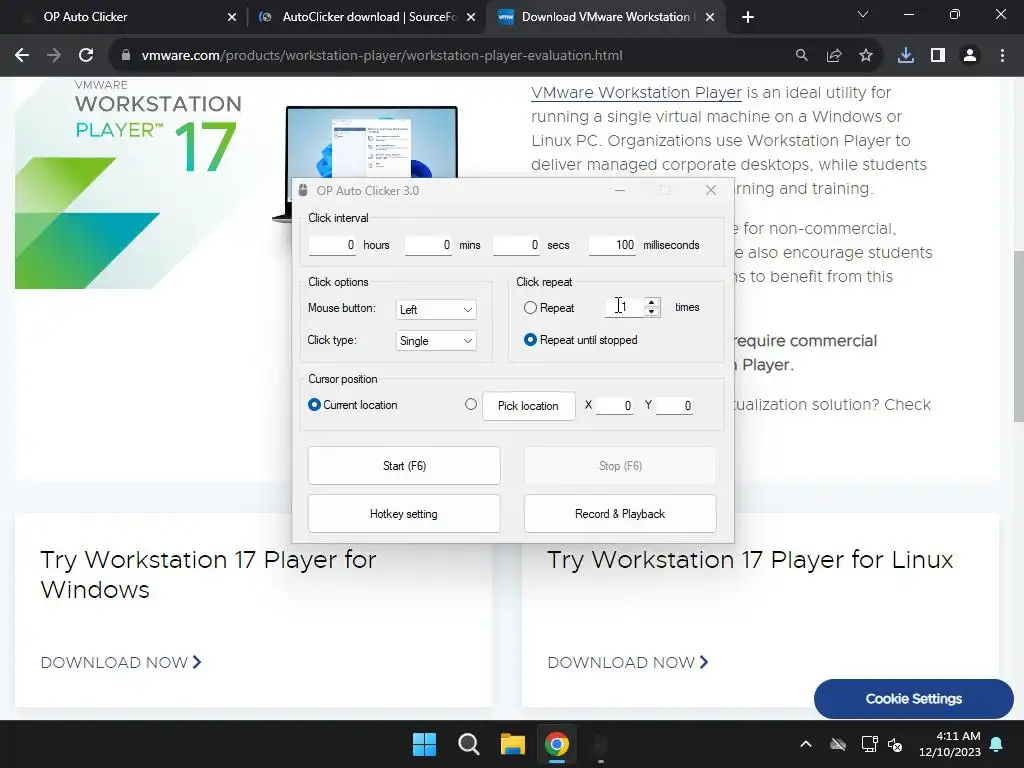Click Chrome icon in taskbar

pyautogui.click(x=557, y=744)
